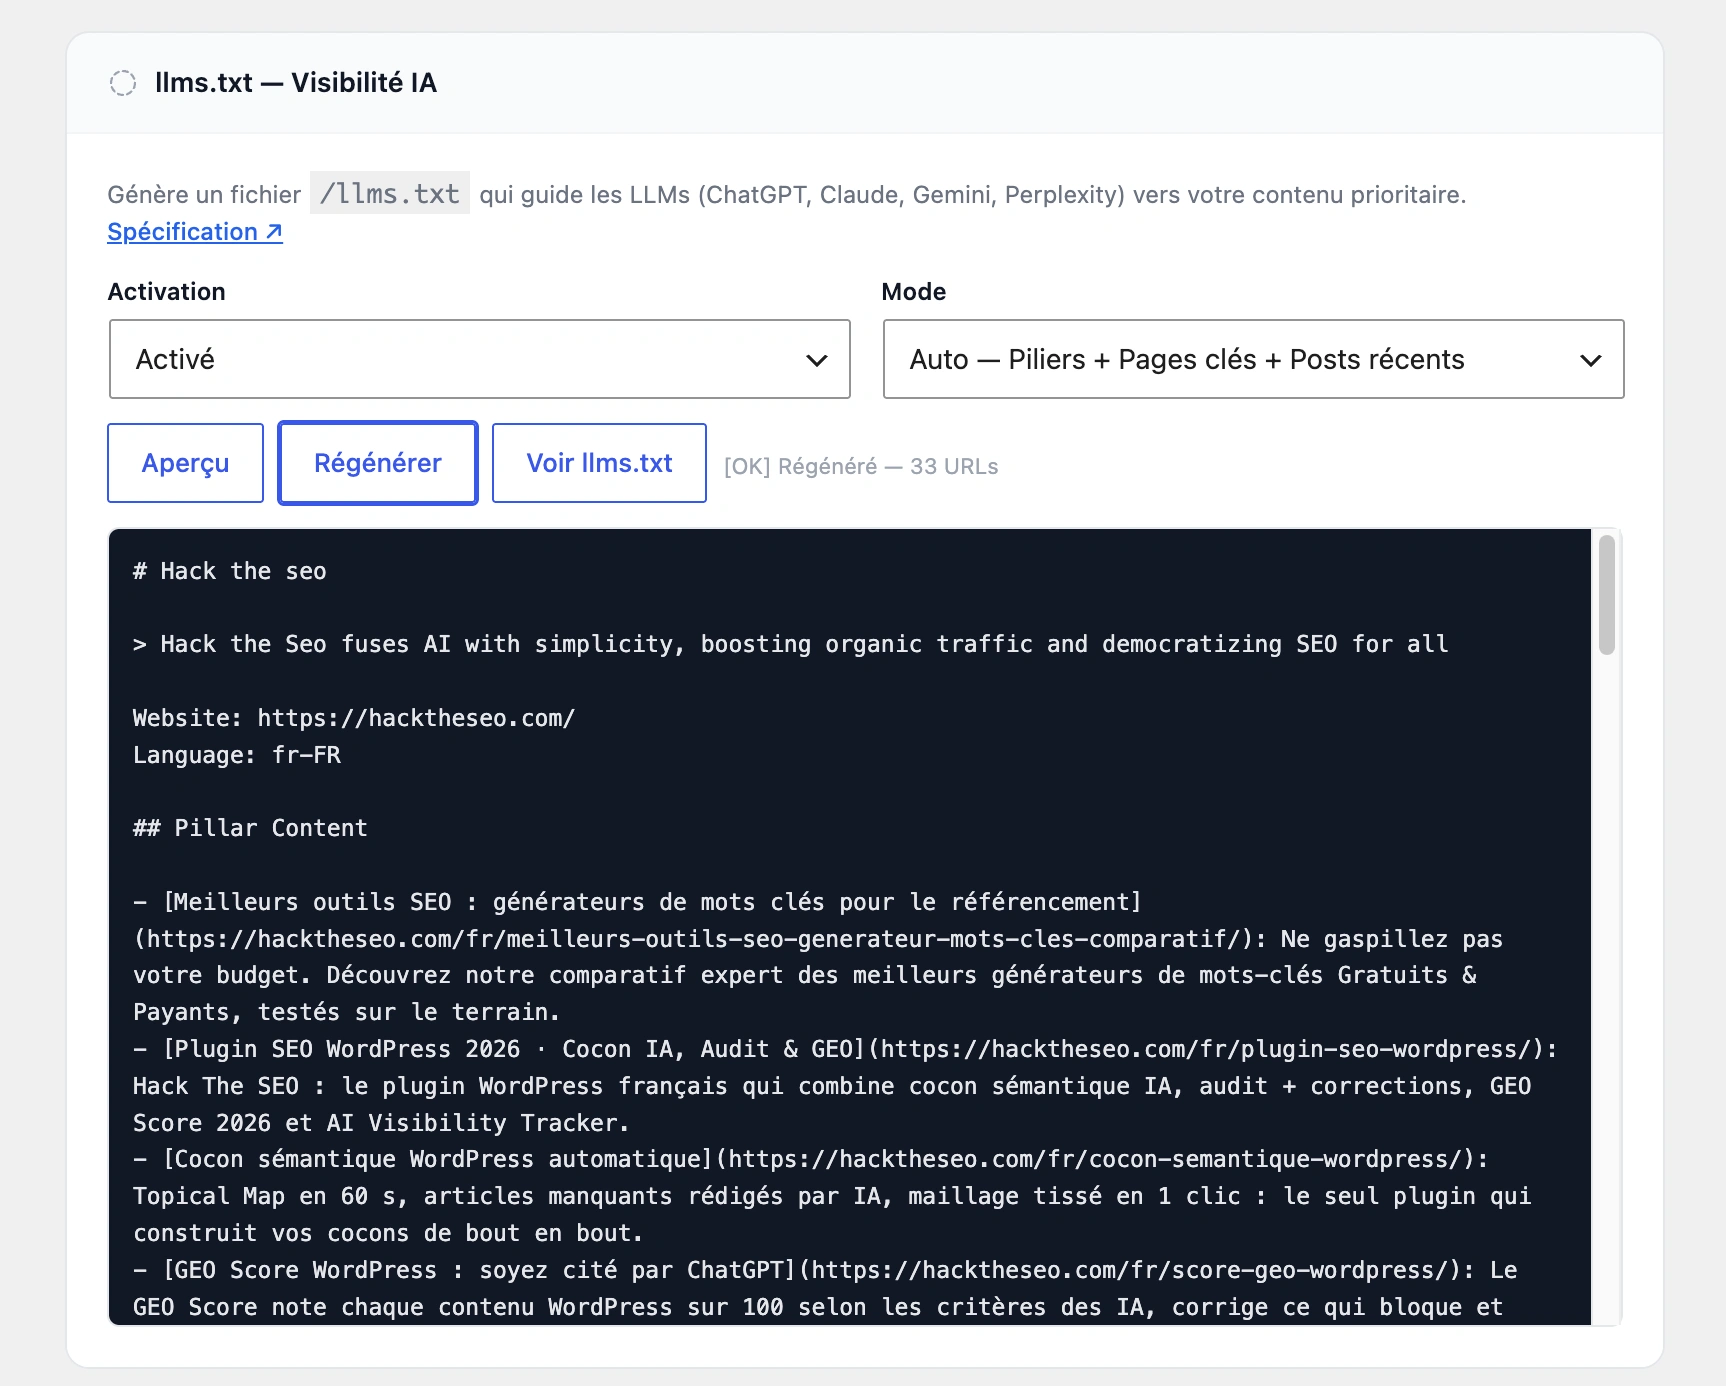Click the Voir llms.txt button
The height and width of the screenshot is (1386, 1726).
[600, 463]
